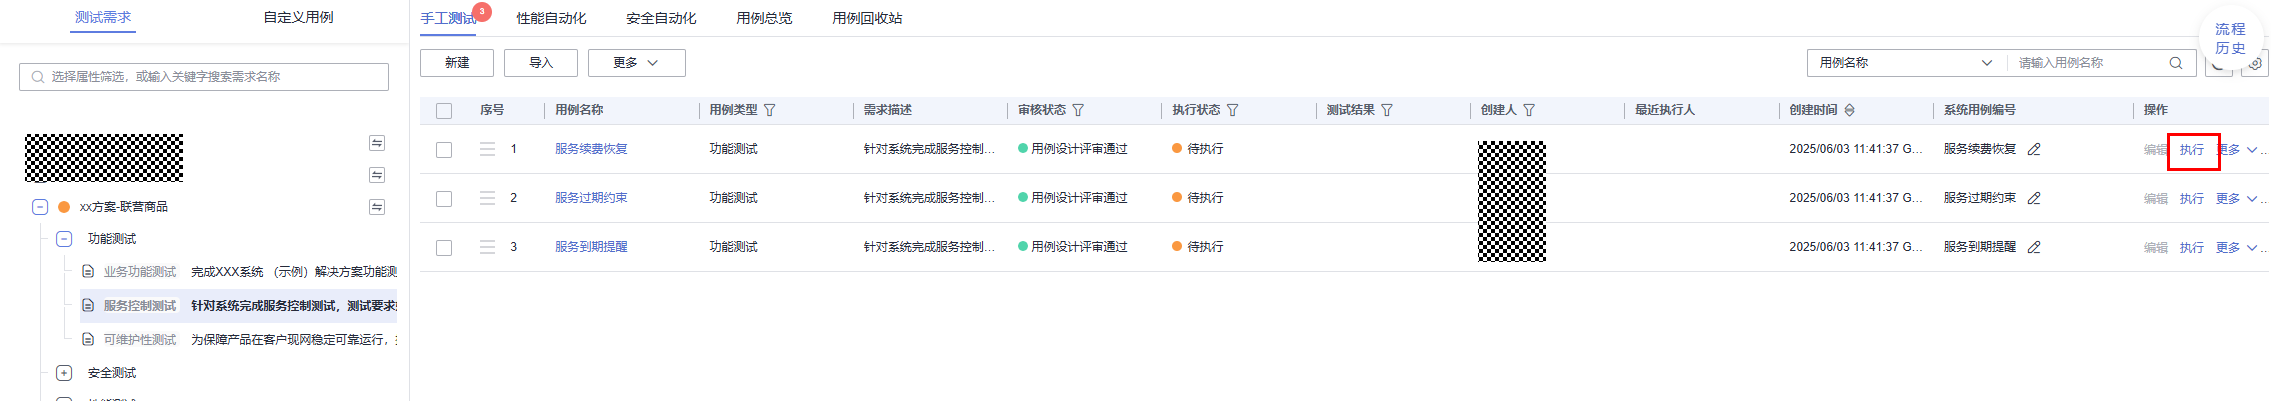Click search magnifier icon in 用例名称 search box
The height and width of the screenshot is (401, 2271).
(2176, 63)
